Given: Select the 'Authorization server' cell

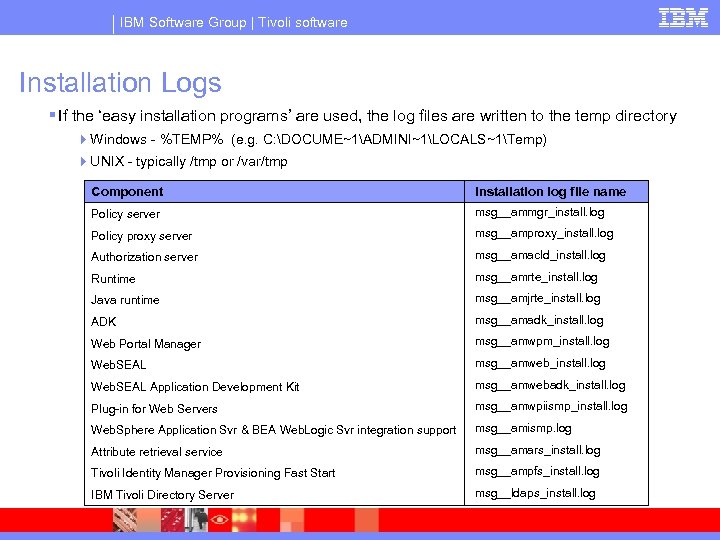Looking at the screenshot, I should coord(144,257).
